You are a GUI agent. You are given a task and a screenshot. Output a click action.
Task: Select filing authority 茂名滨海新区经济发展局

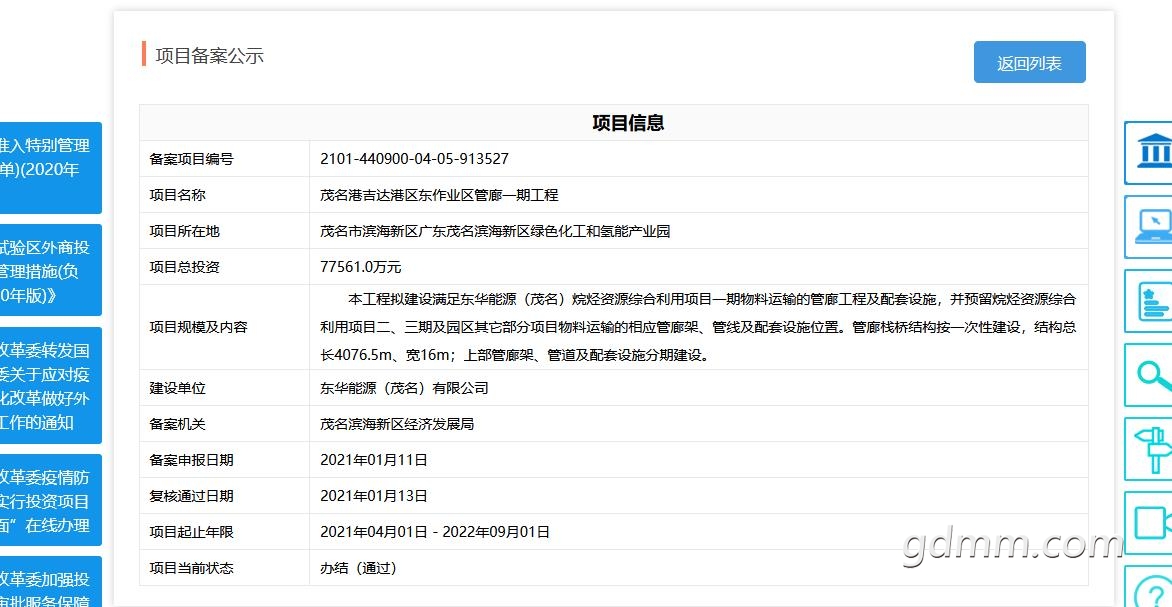point(397,424)
